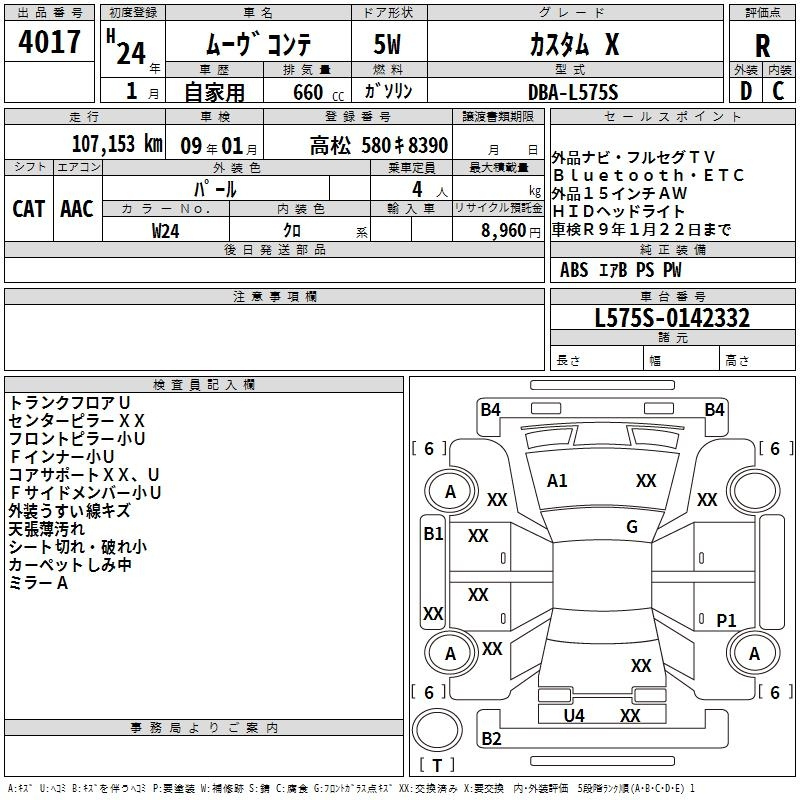Click inspector note Fインナー小U
Viewport: 800px width, 800px height.
pos(61,456)
